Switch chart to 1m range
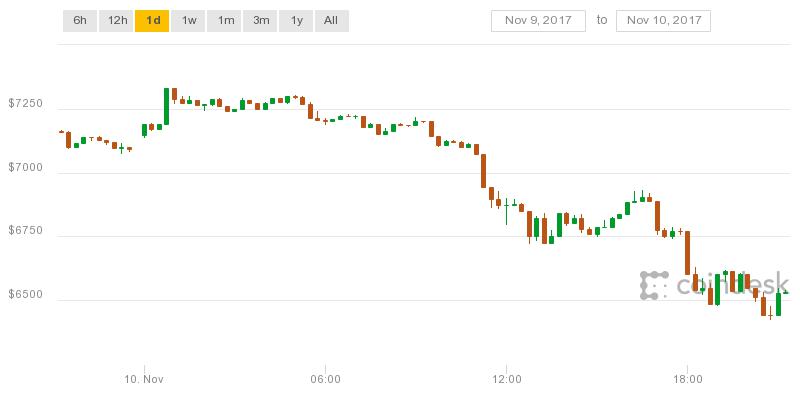The width and height of the screenshot is (800, 400). [x=225, y=20]
